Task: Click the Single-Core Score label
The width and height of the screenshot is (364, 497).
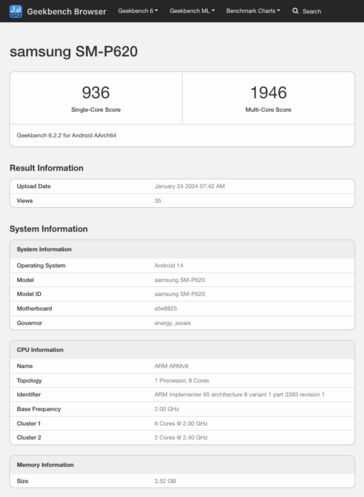Action: [x=96, y=110]
